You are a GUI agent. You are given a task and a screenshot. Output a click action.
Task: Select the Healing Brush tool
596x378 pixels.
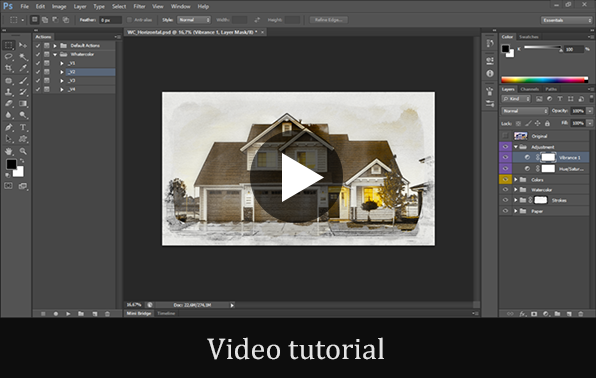click(8, 81)
